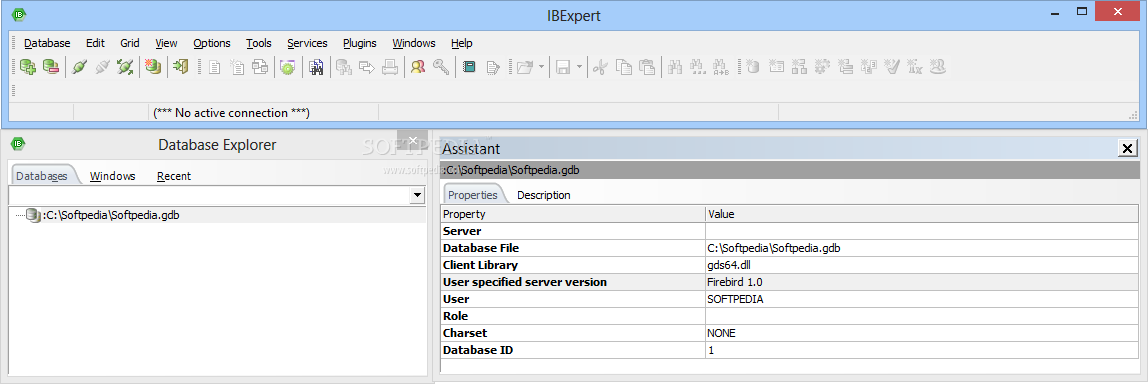
Task: Click the new database object cylinder icon
Action: (x=753, y=67)
